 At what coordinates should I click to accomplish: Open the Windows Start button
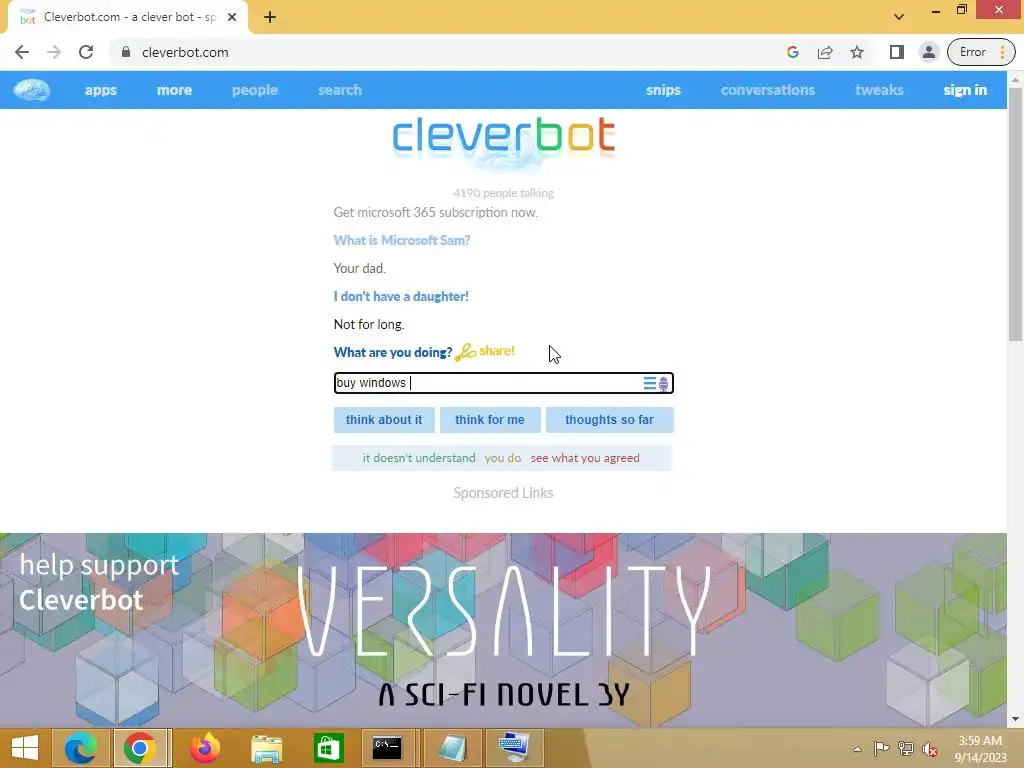[25, 748]
